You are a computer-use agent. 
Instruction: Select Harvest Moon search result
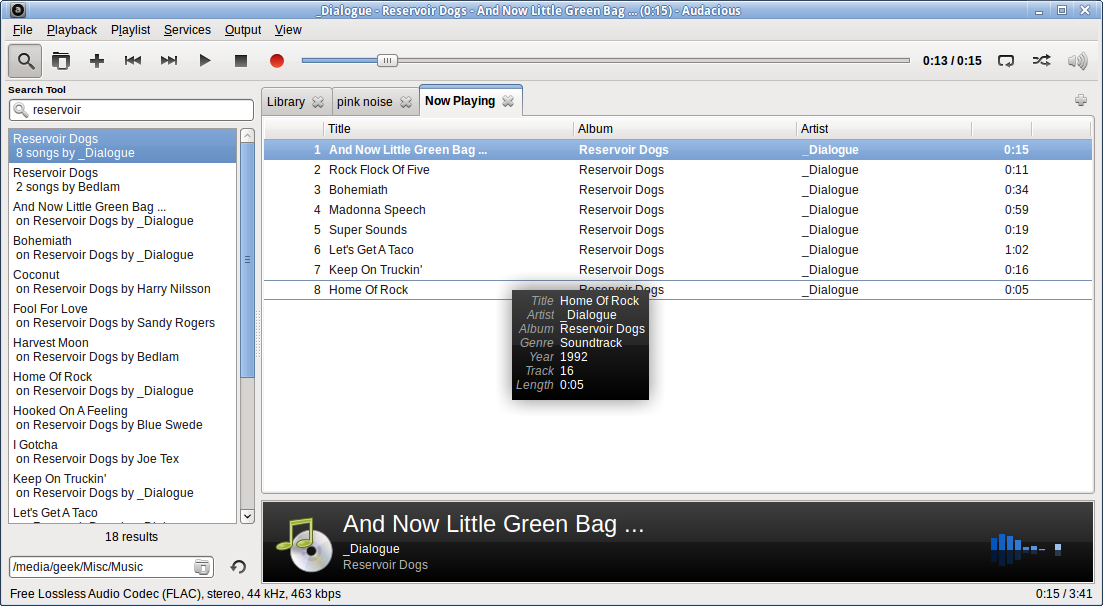pyautogui.click(x=123, y=350)
